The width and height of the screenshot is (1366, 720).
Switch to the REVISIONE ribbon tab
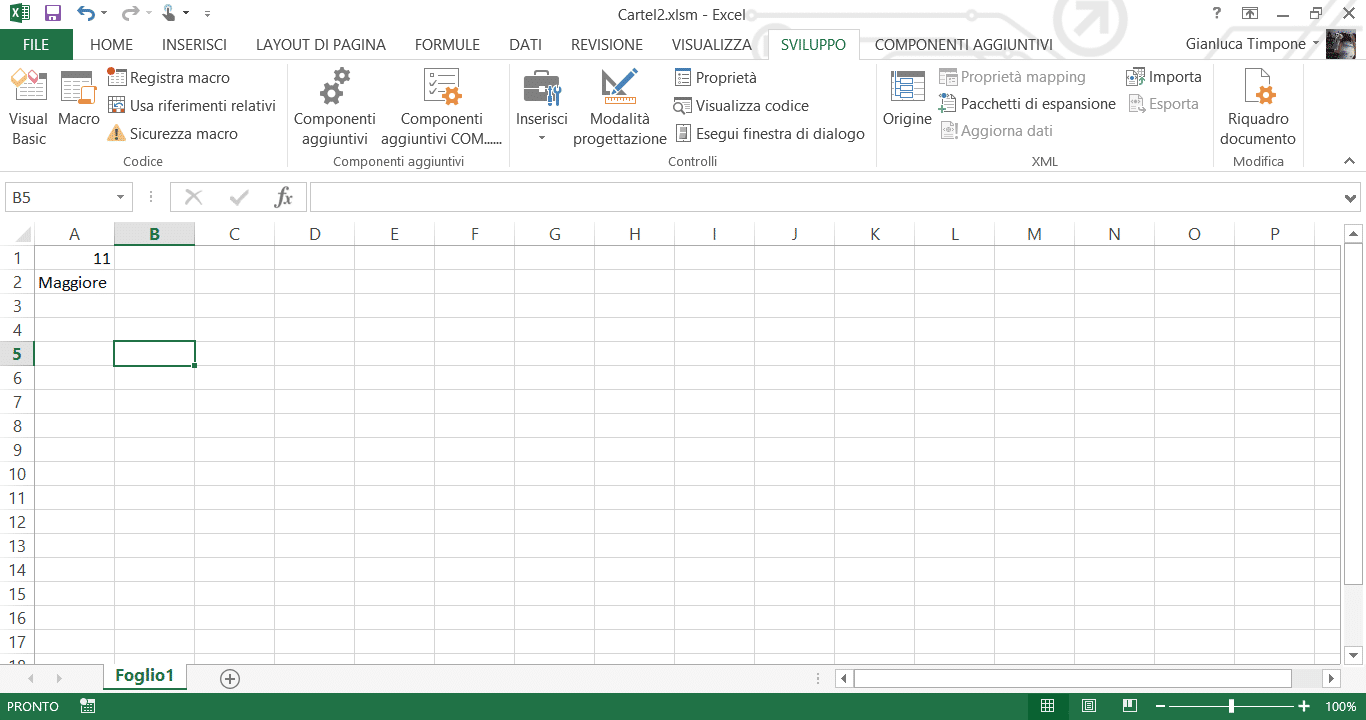(606, 44)
